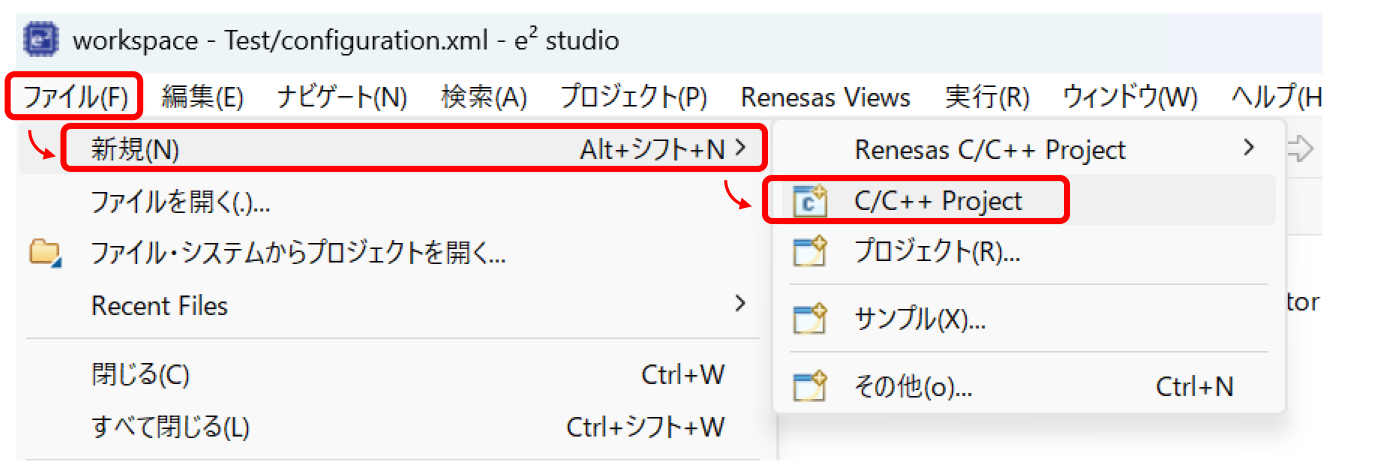Choose プロジェクト(R)... from submenu
Viewport: 1390px width, 475px height.
pyautogui.click(x=1029, y=252)
